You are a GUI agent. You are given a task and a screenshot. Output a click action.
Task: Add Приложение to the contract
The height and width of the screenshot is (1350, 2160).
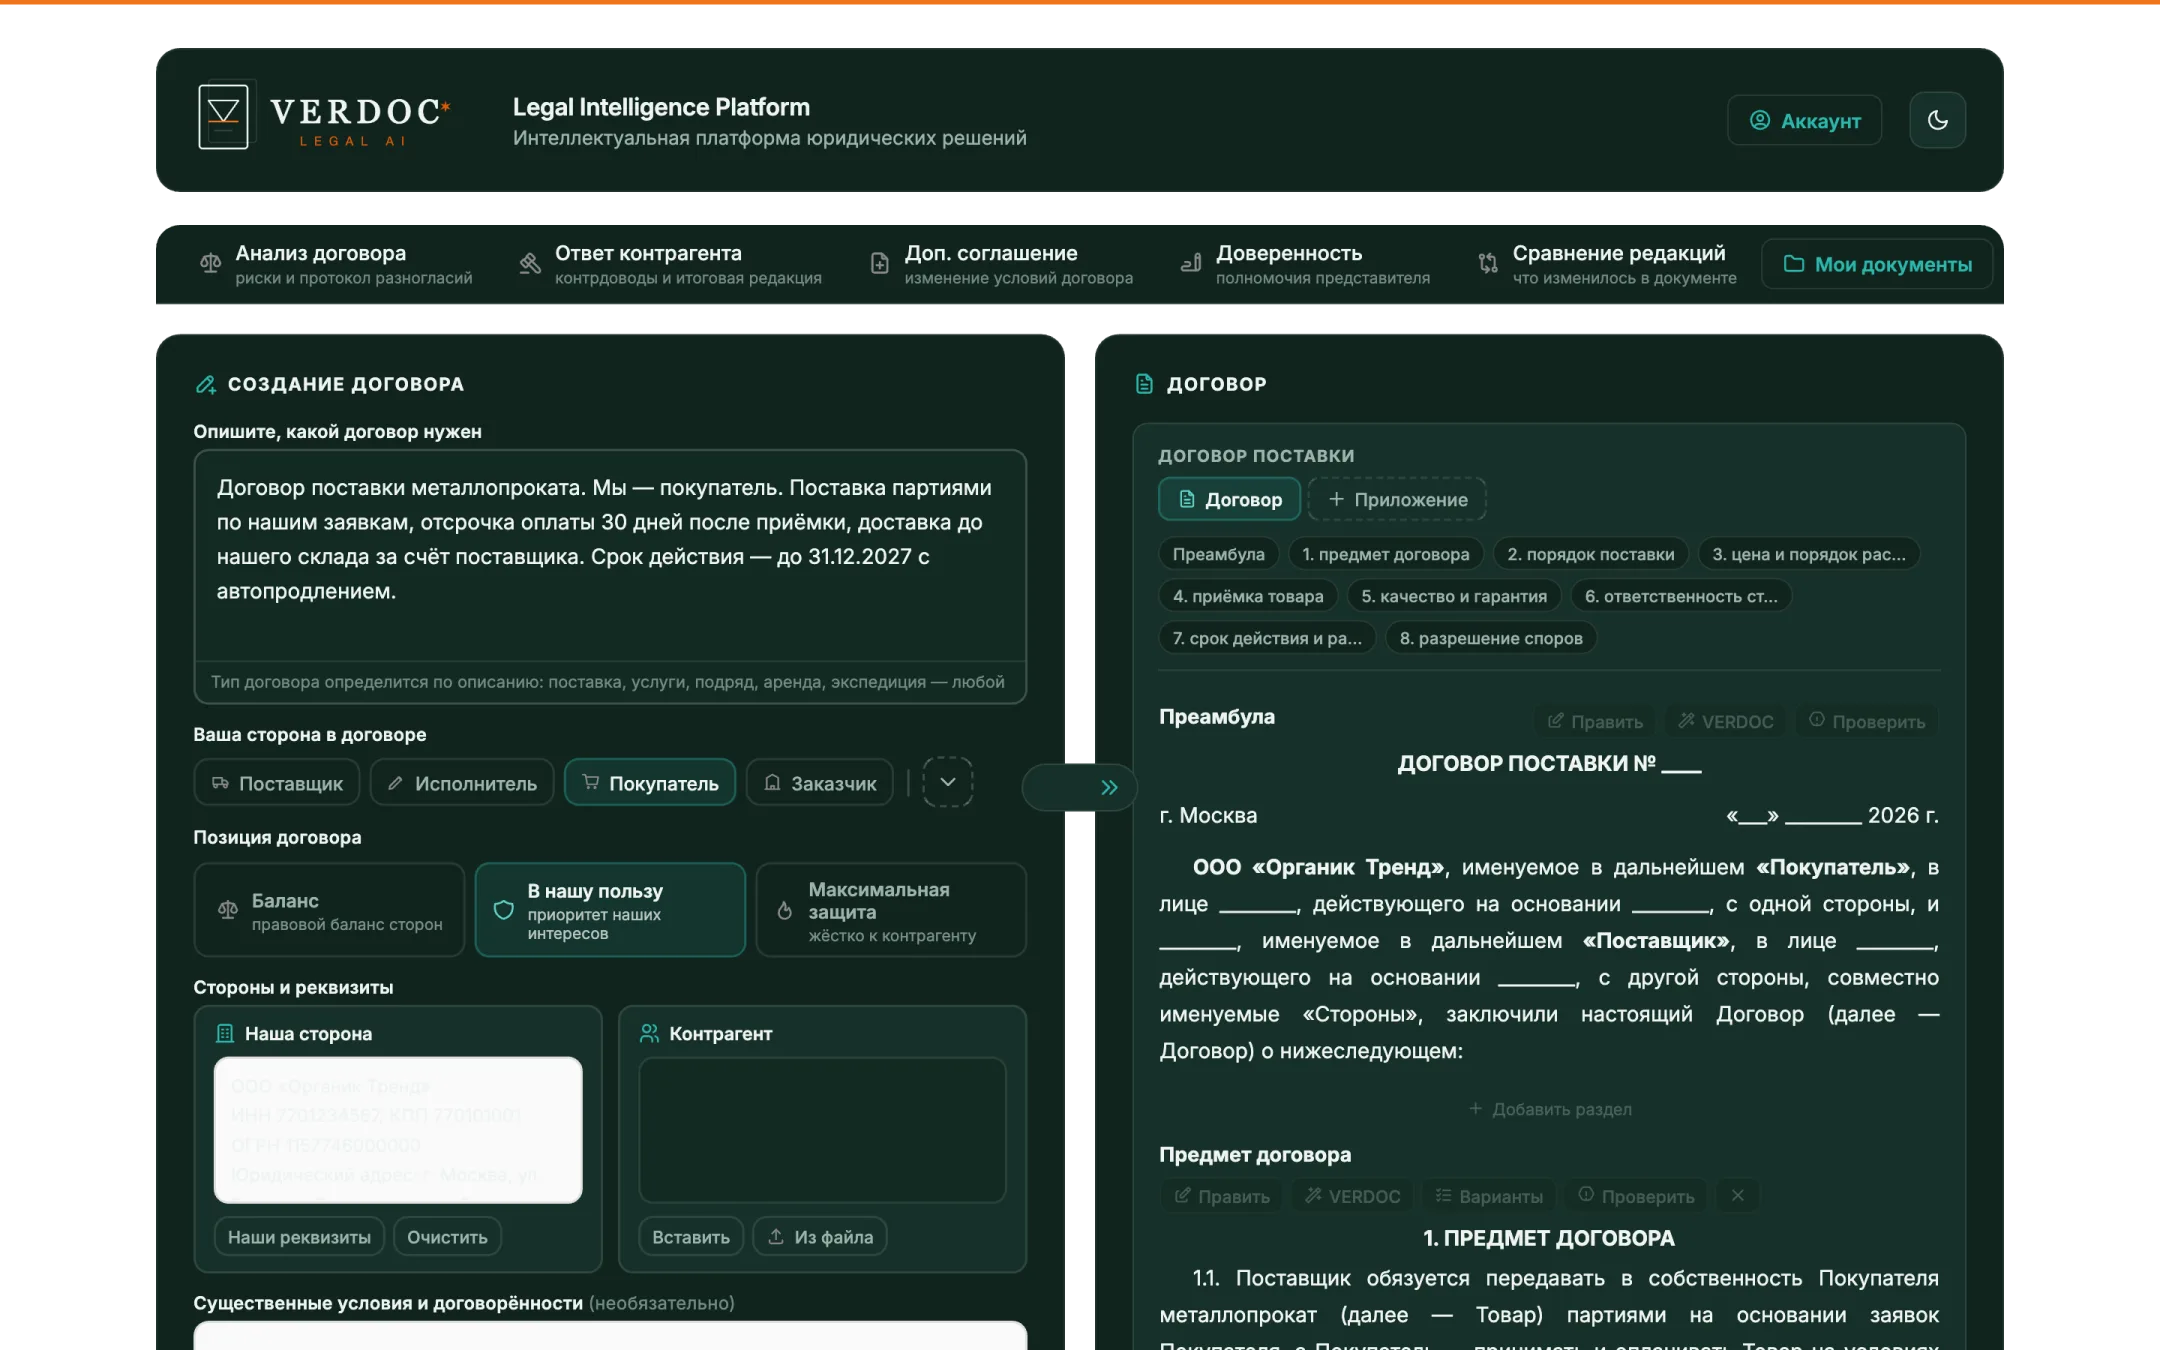pos(1397,499)
